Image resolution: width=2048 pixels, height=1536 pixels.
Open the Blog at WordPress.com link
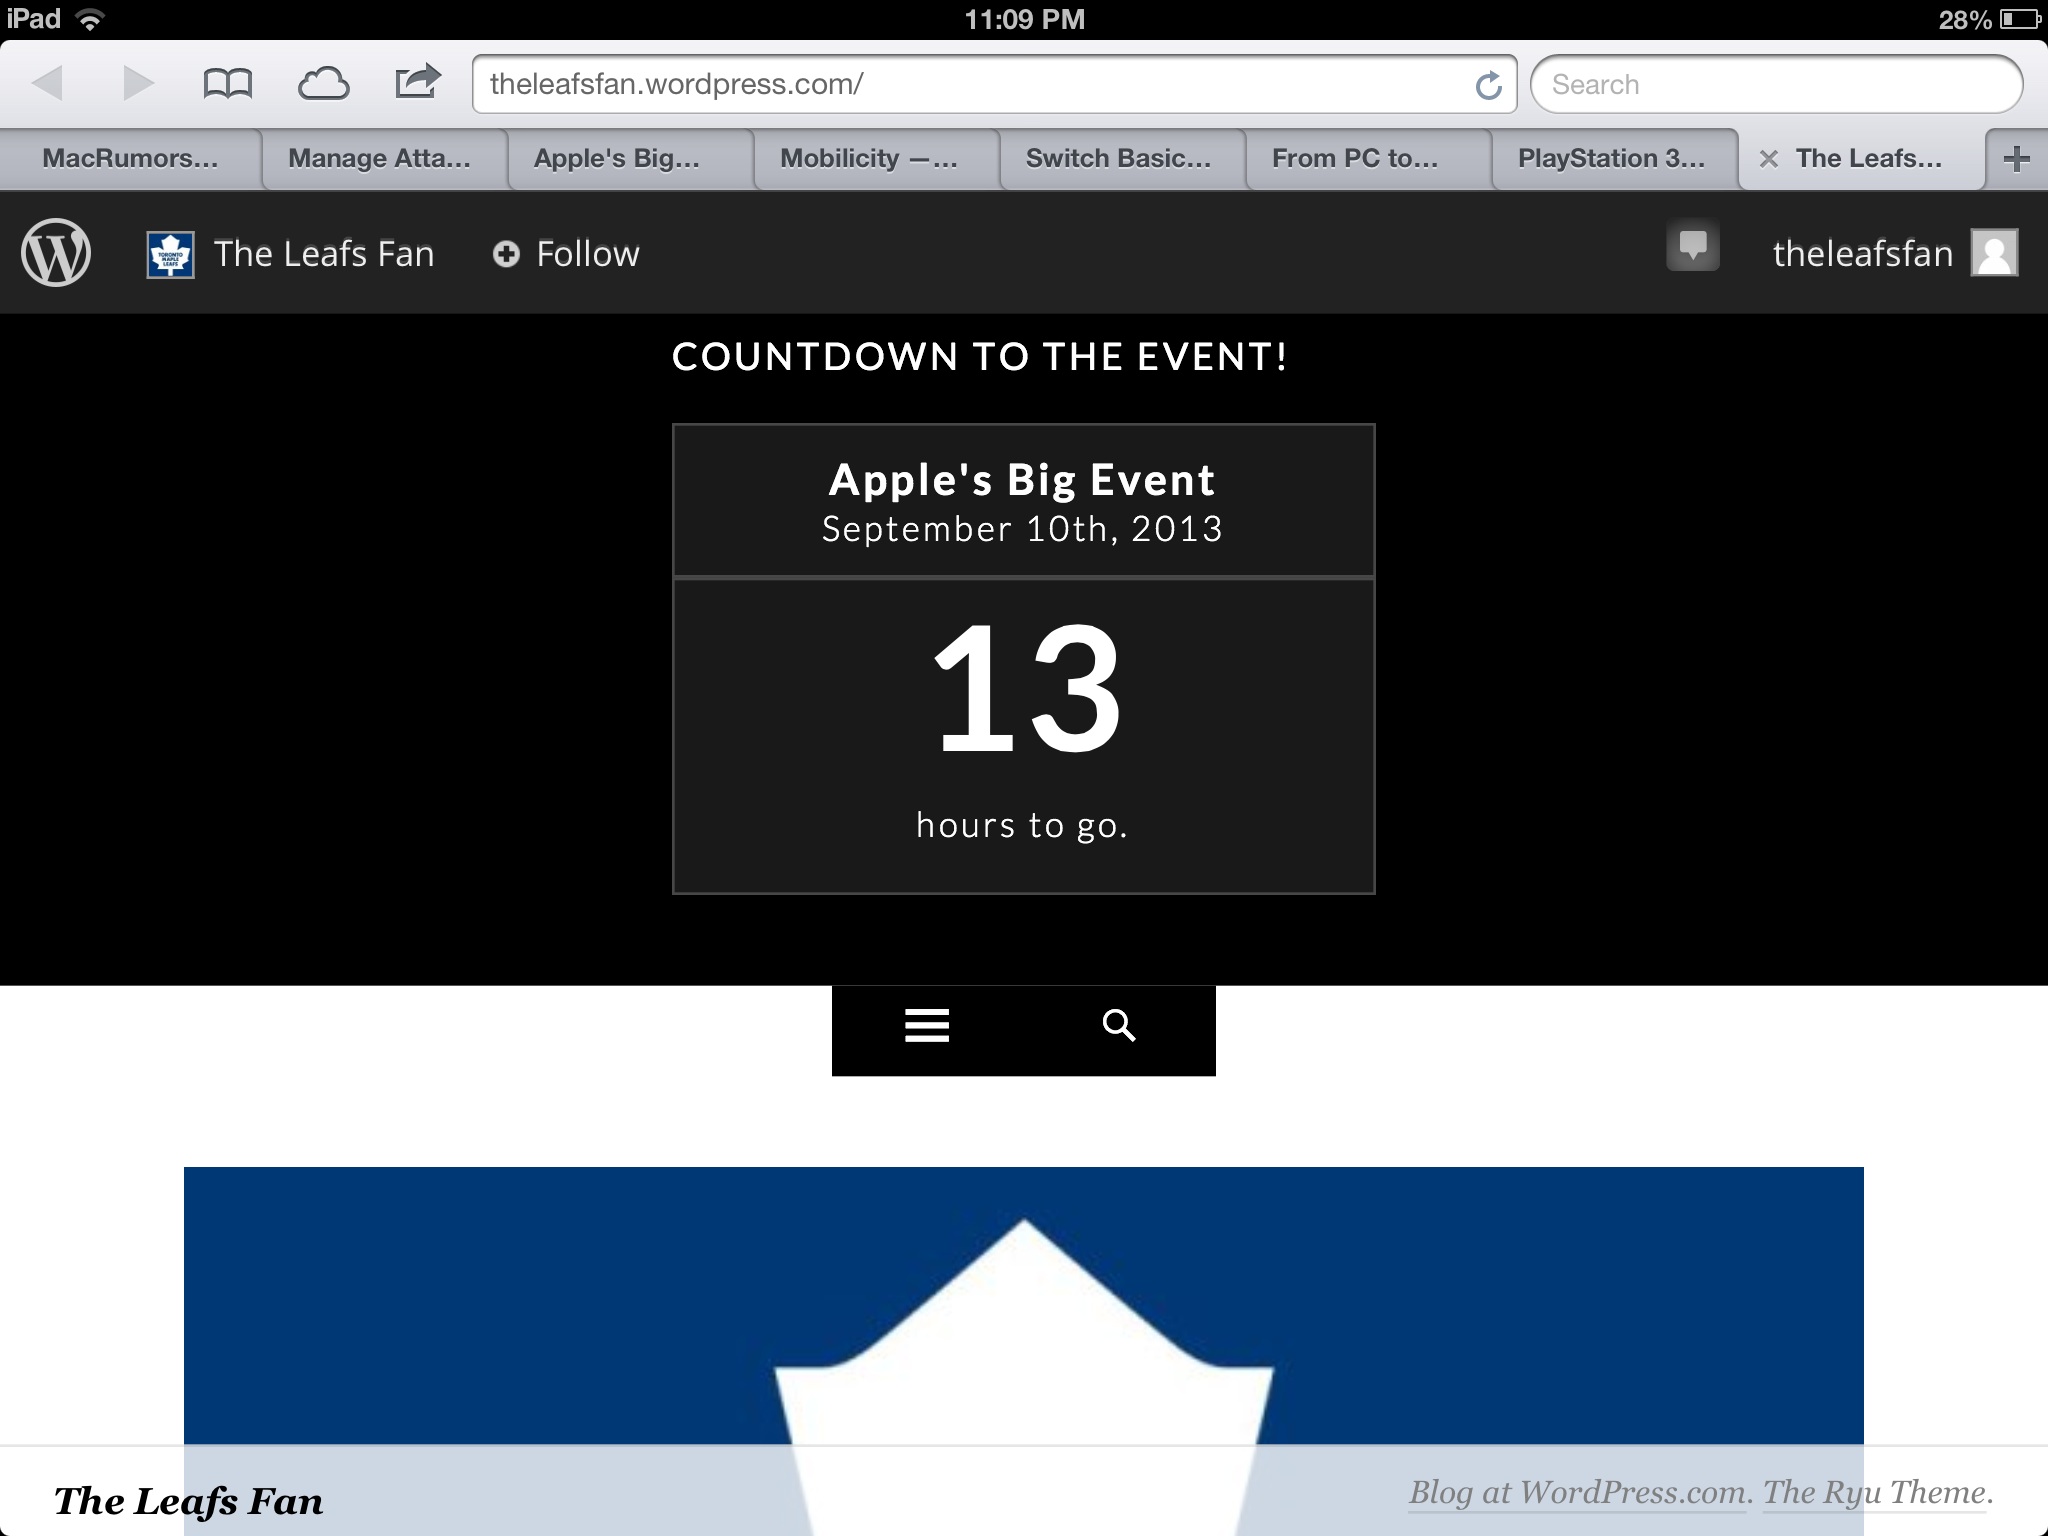(x=1578, y=1493)
